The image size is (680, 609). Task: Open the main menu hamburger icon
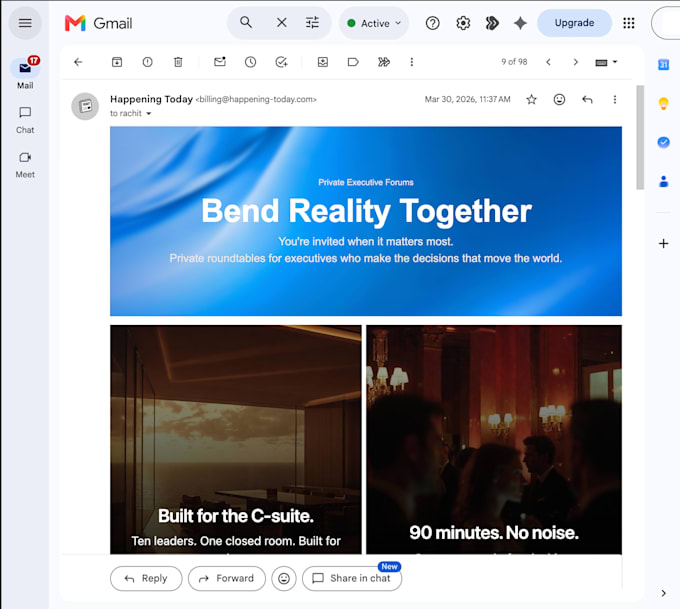tap(25, 23)
